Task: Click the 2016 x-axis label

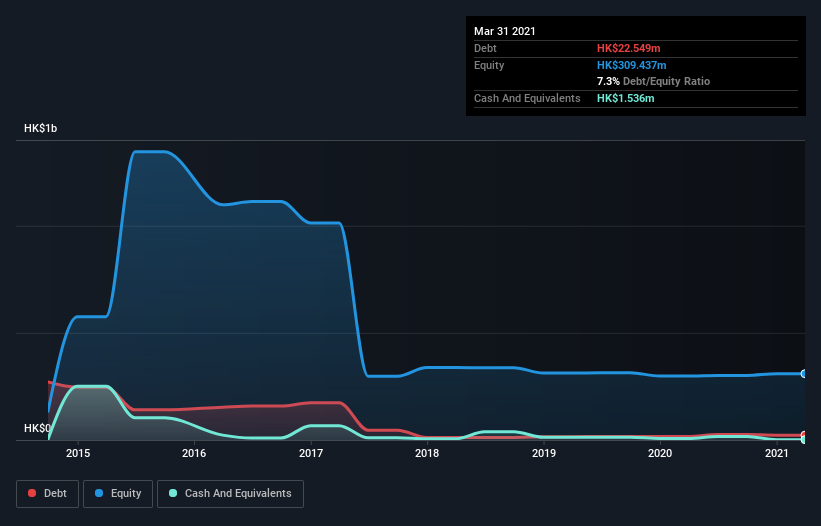Action: coord(194,453)
